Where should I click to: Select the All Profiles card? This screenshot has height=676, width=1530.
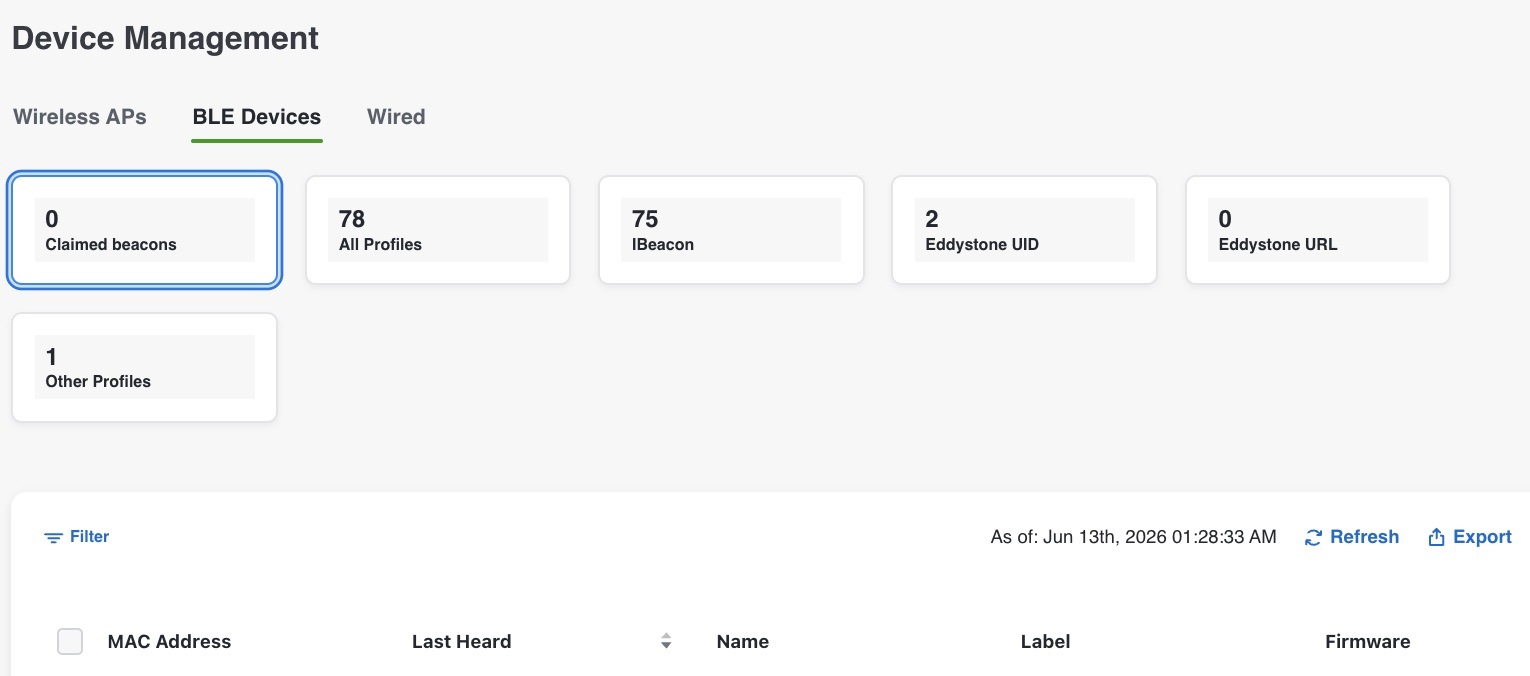coord(438,230)
